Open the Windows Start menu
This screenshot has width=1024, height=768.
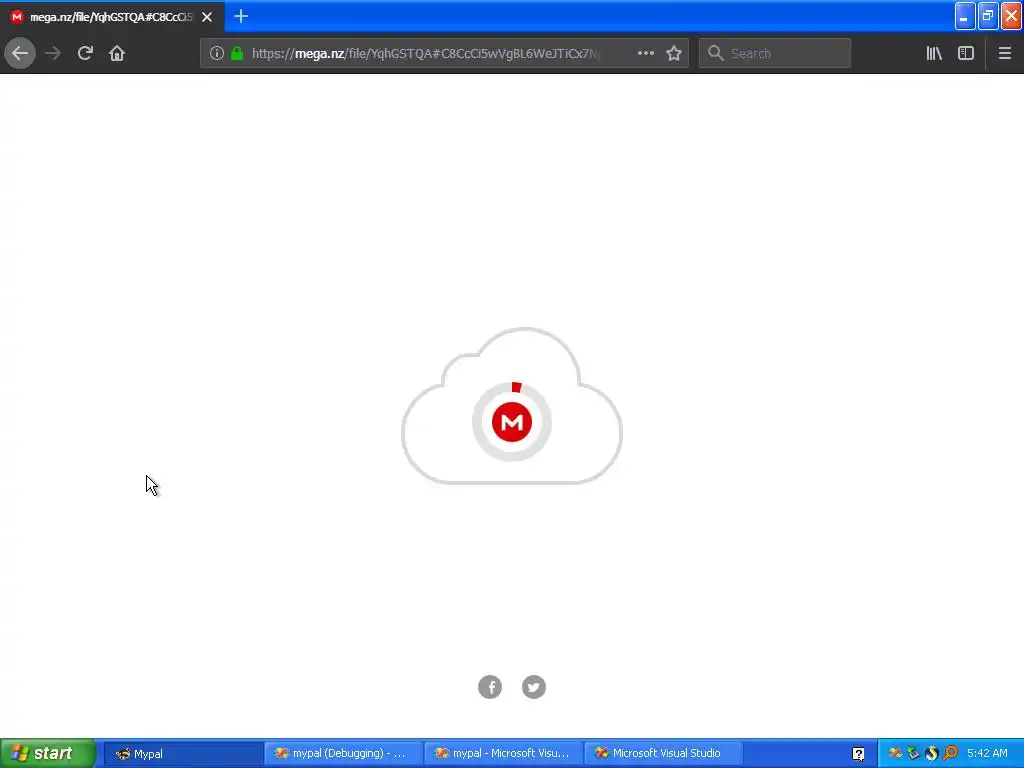(x=48, y=754)
